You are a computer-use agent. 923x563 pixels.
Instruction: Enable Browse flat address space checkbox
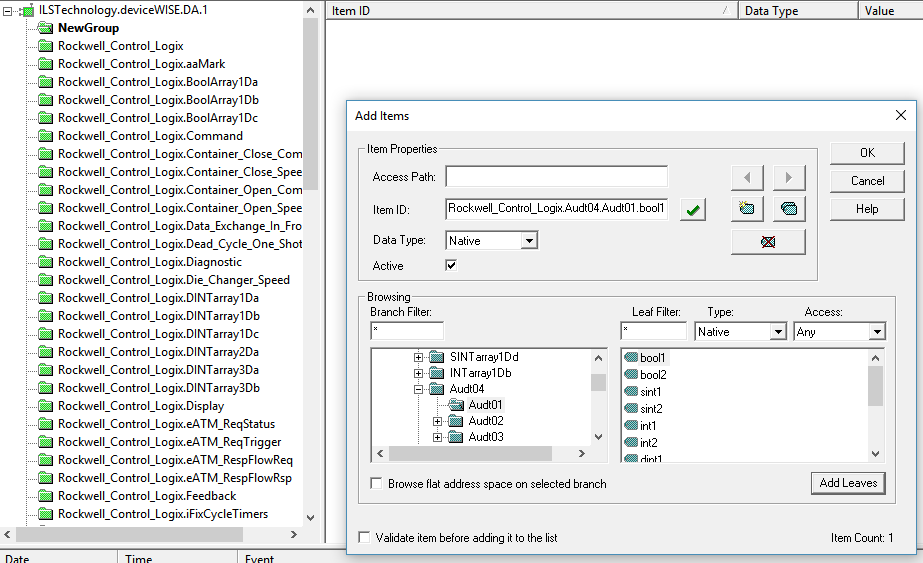pos(377,484)
